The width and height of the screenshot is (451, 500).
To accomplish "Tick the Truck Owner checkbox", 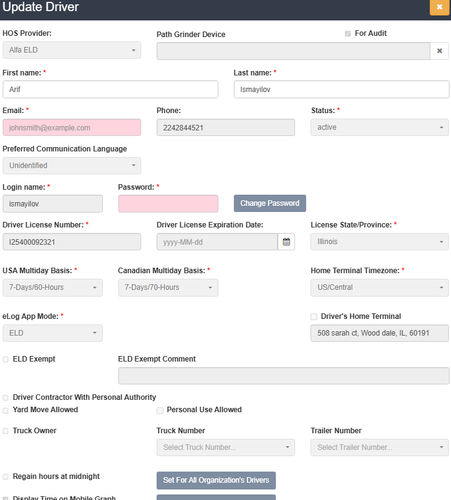I will 5,431.
